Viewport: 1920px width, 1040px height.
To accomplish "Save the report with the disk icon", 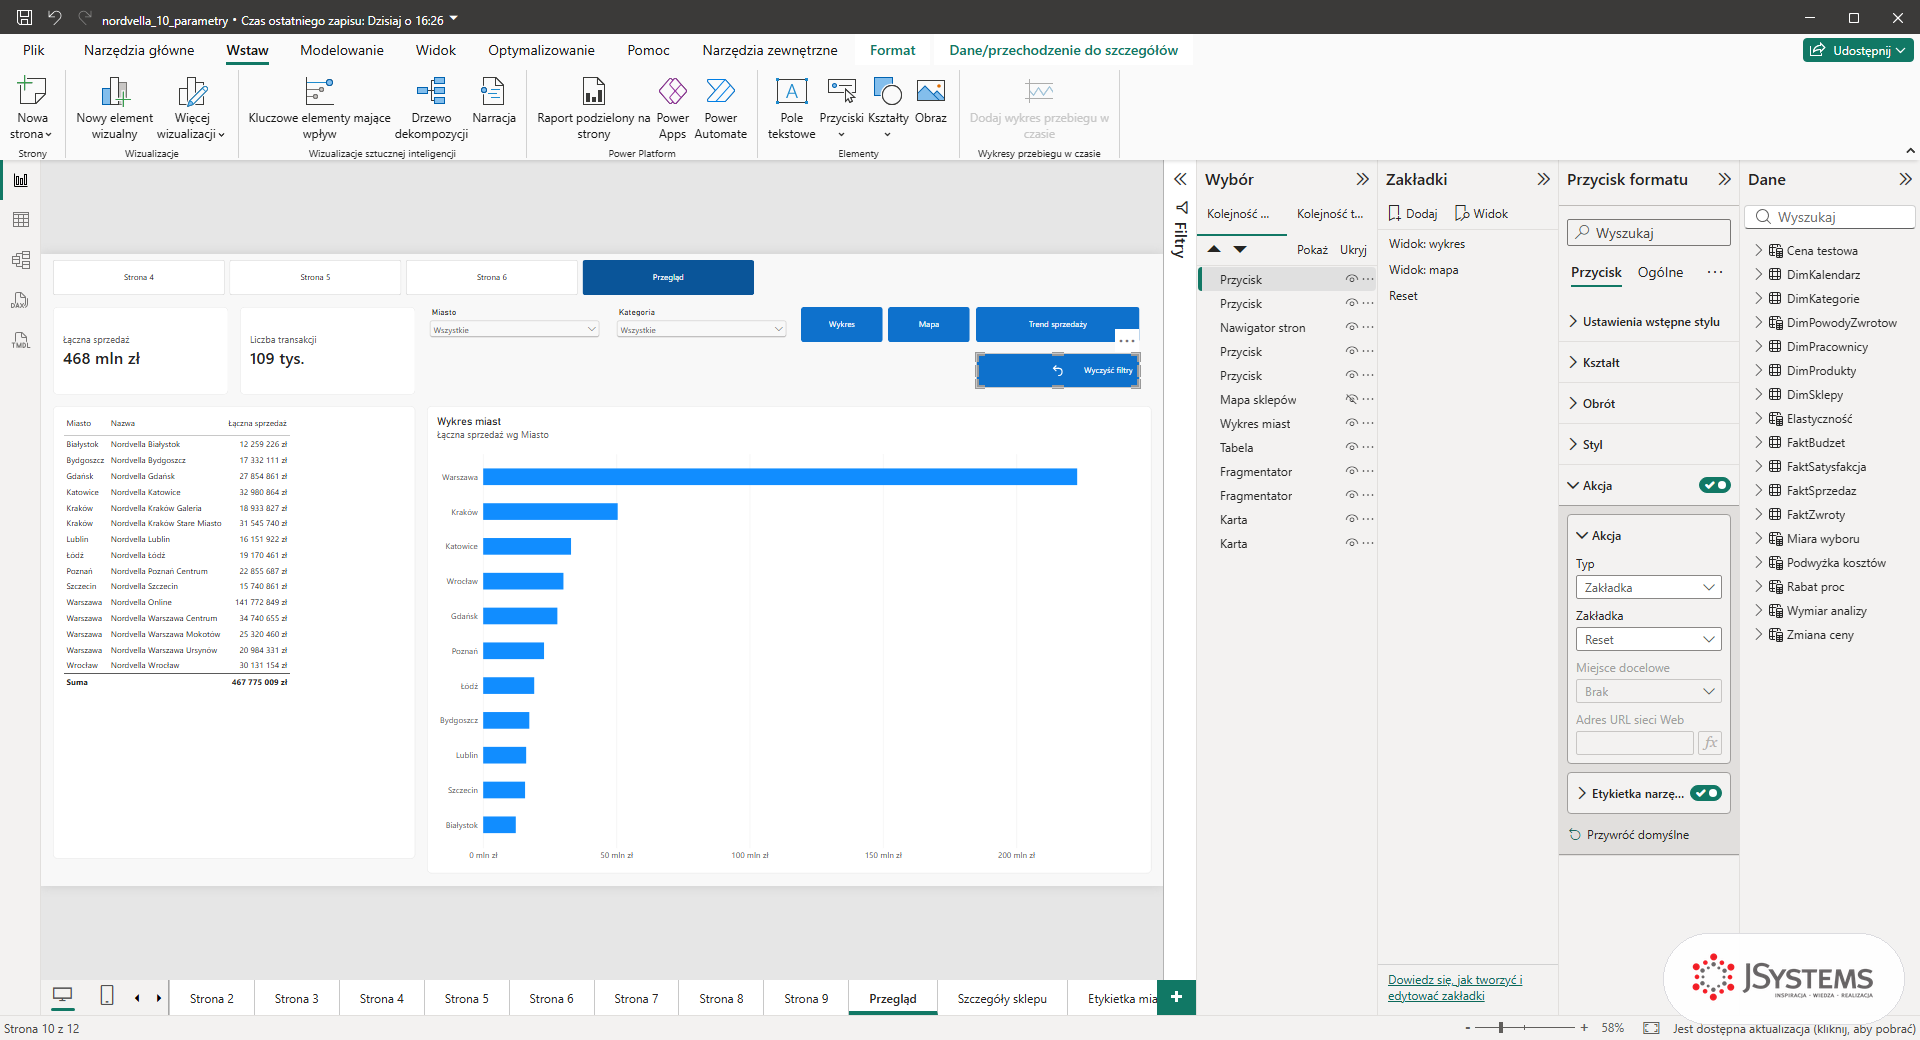I will pyautogui.click(x=24, y=18).
